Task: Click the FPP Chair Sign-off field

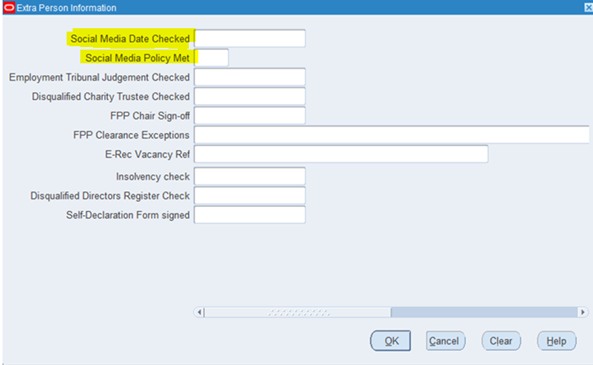Action: (x=250, y=116)
